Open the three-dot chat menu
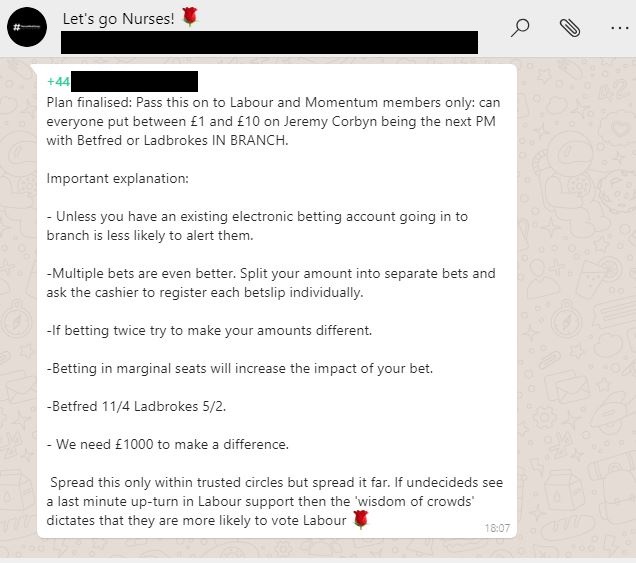The width and height of the screenshot is (636, 563). coord(618,28)
